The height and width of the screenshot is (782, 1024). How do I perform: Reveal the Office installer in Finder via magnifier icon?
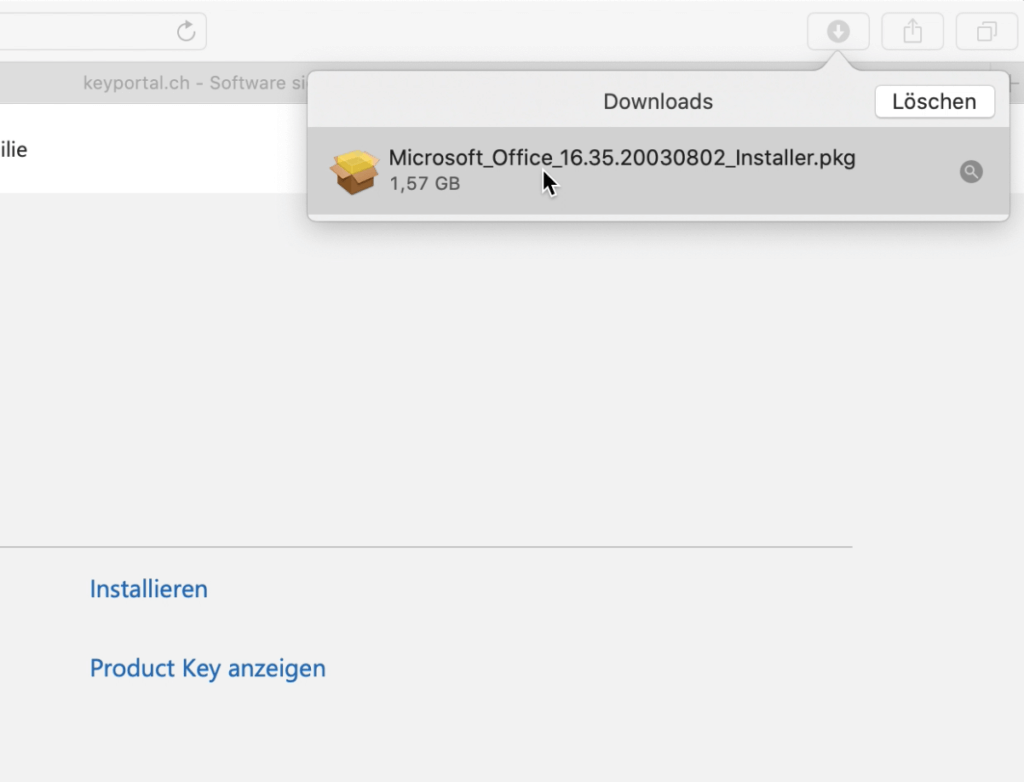pyautogui.click(x=970, y=172)
